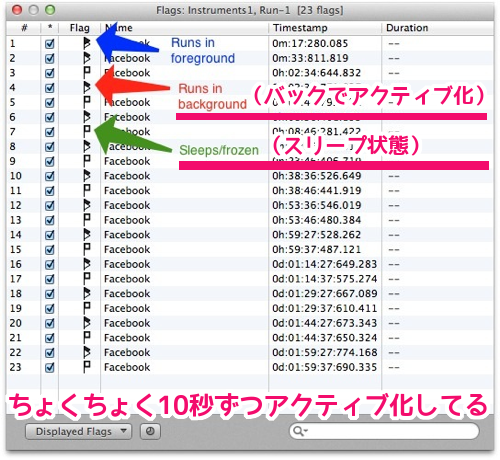Sort by the Flag column header
The height and width of the screenshot is (460, 500).
click(x=80, y=28)
